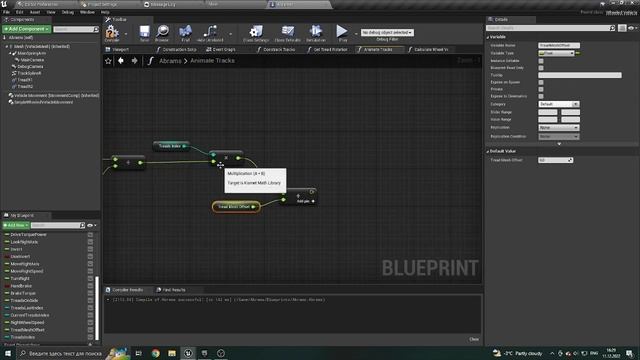Image resolution: width=640 pixels, height=360 pixels.
Task: Navigate back with the graph arrow
Action: (x=121, y=60)
